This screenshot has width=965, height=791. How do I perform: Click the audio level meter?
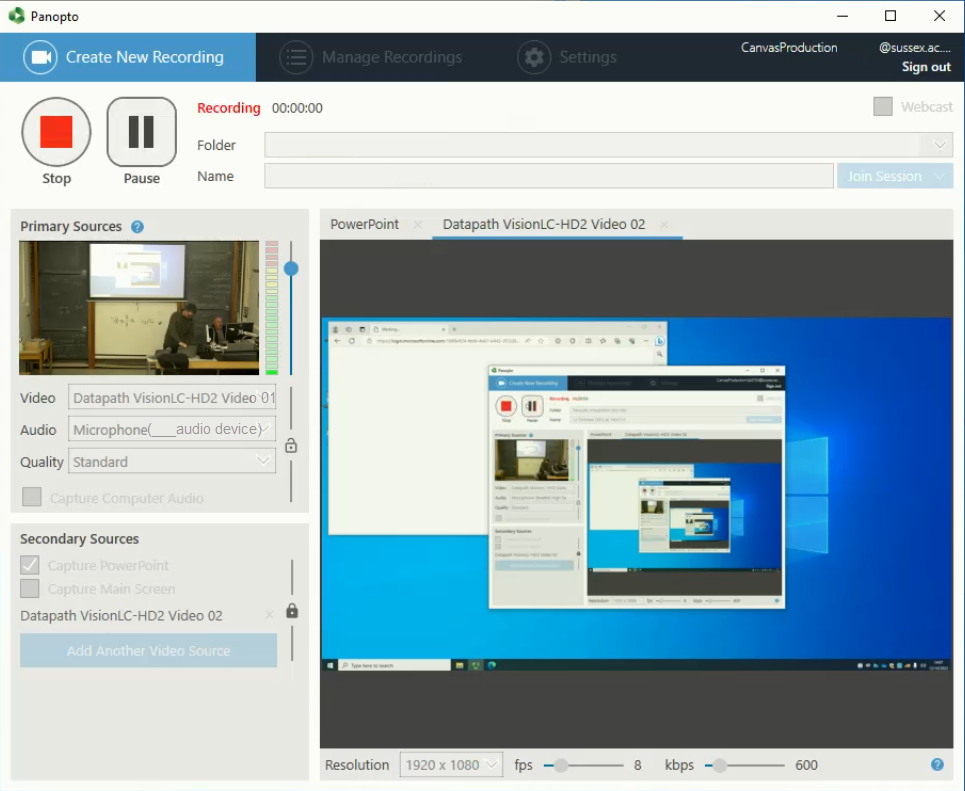pyautogui.click(x=271, y=308)
